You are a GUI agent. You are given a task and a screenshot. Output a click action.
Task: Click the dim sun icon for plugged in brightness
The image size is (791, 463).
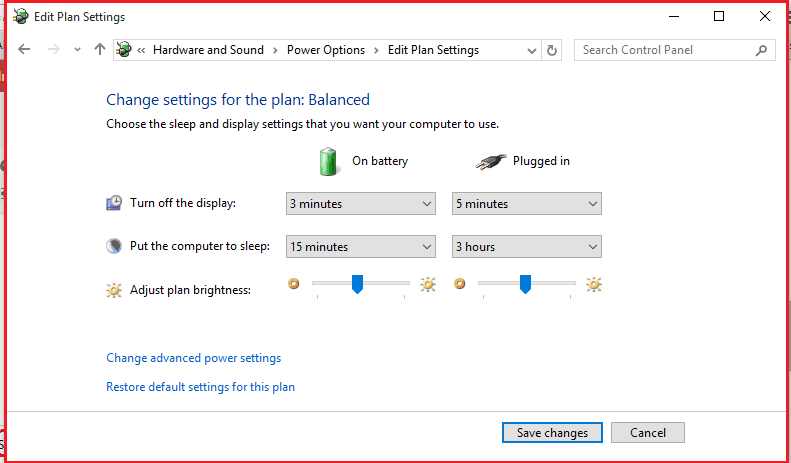click(x=459, y=284)
